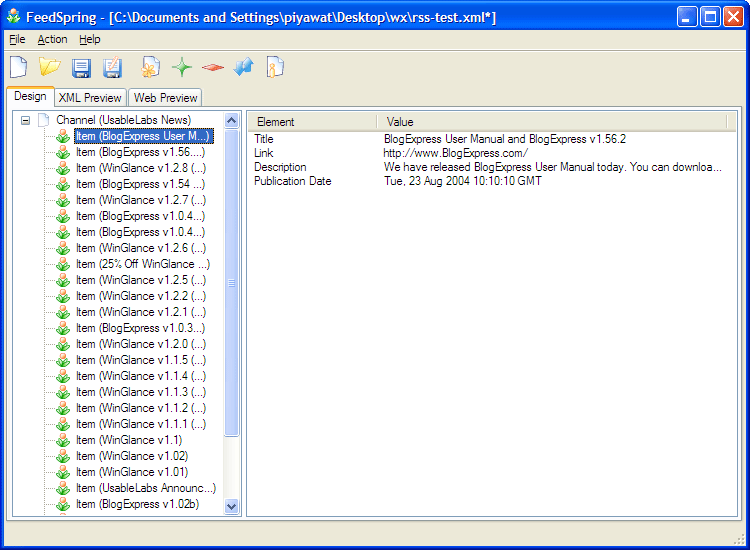
Task: Click value 'http://www.BlogExpress.com/'
Action: tap(456, 153)
